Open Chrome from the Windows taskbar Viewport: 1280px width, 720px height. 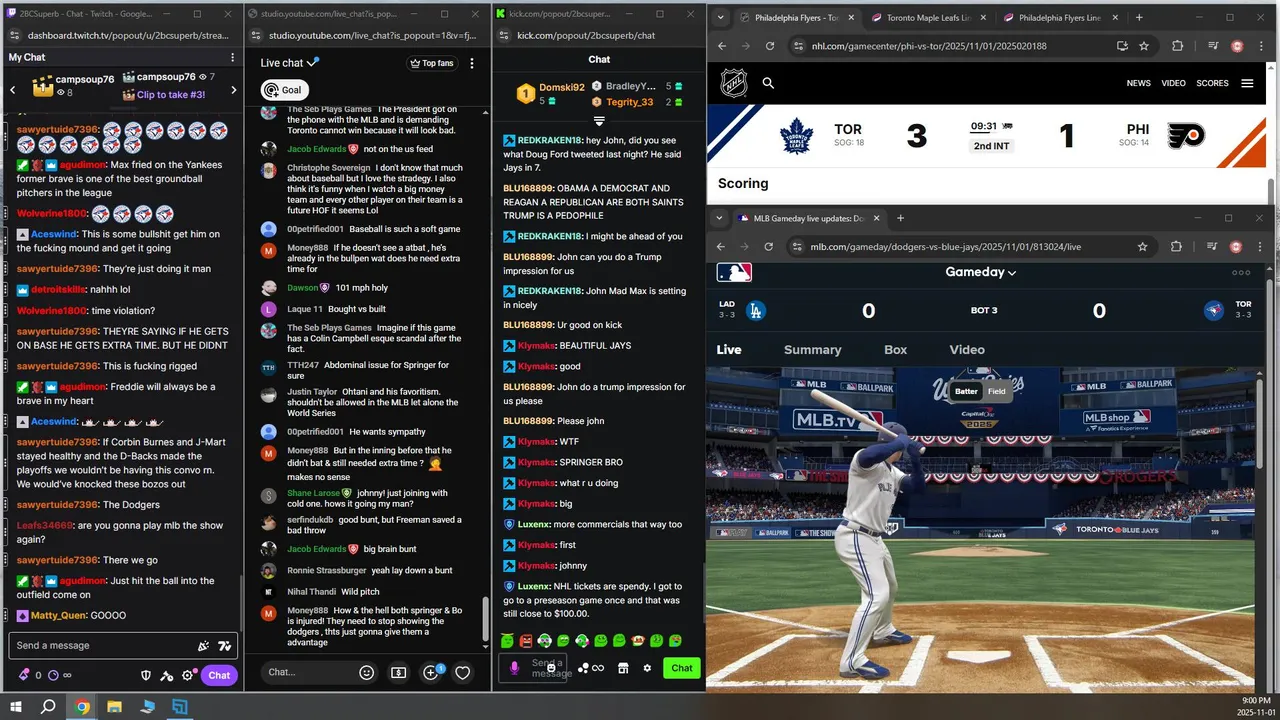coord(82,707)
